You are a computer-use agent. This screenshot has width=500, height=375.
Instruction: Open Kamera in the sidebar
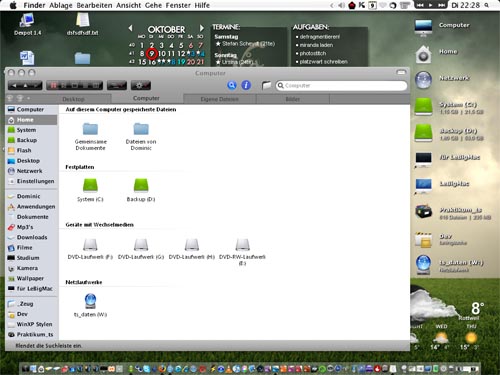[31, 268]
